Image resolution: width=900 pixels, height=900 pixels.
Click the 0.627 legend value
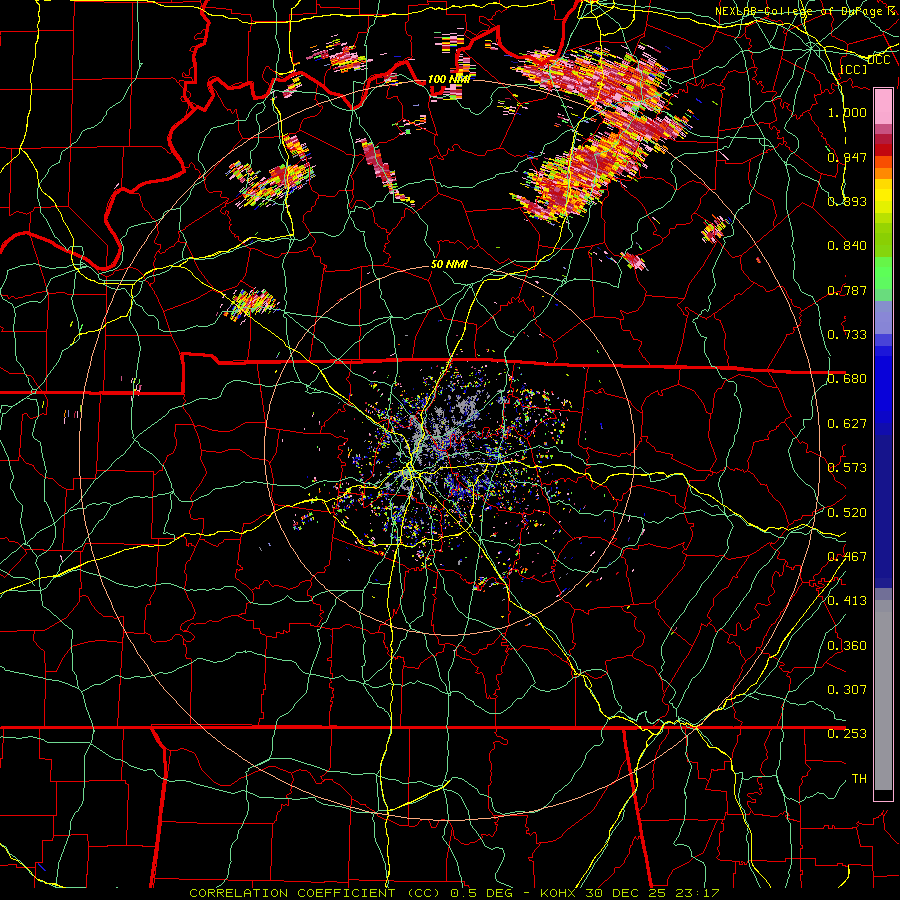click(847, 424)
